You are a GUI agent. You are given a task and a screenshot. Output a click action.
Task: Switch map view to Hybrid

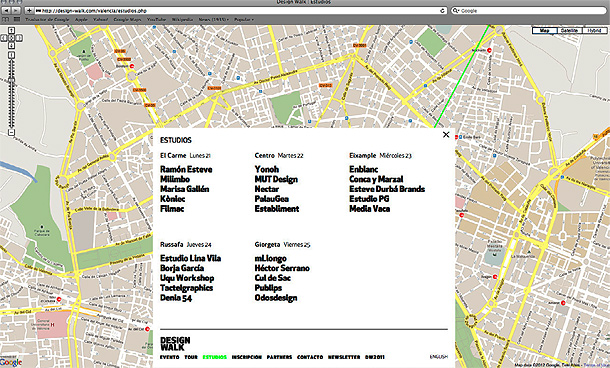(x=594, y=30)
